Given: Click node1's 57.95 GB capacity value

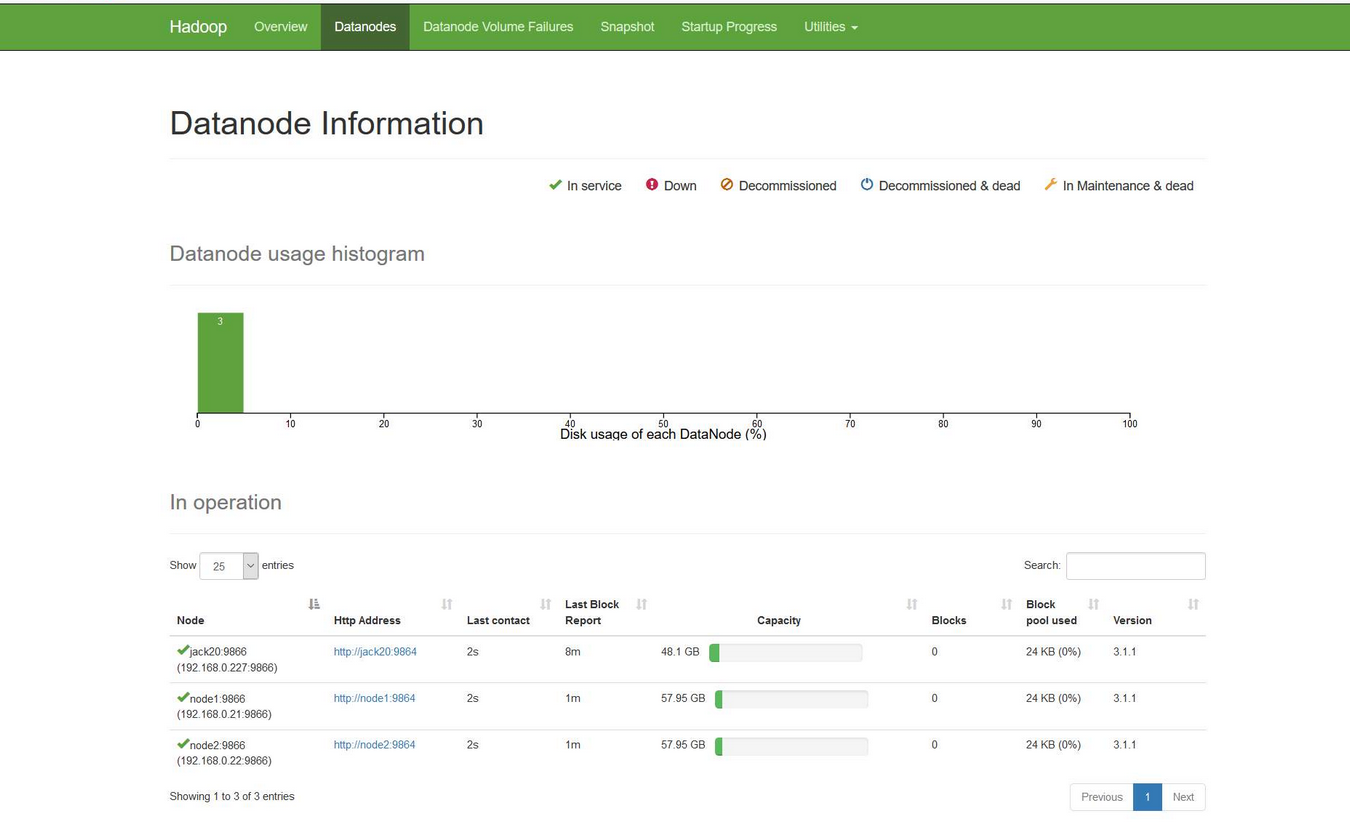Looking at the screenshot, I should (x=683, y=698).
